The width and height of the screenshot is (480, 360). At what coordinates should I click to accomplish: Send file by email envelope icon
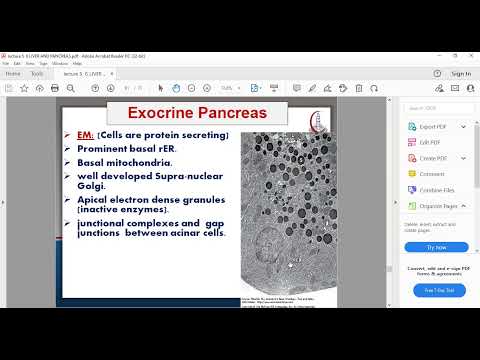[x=455, y=88]
